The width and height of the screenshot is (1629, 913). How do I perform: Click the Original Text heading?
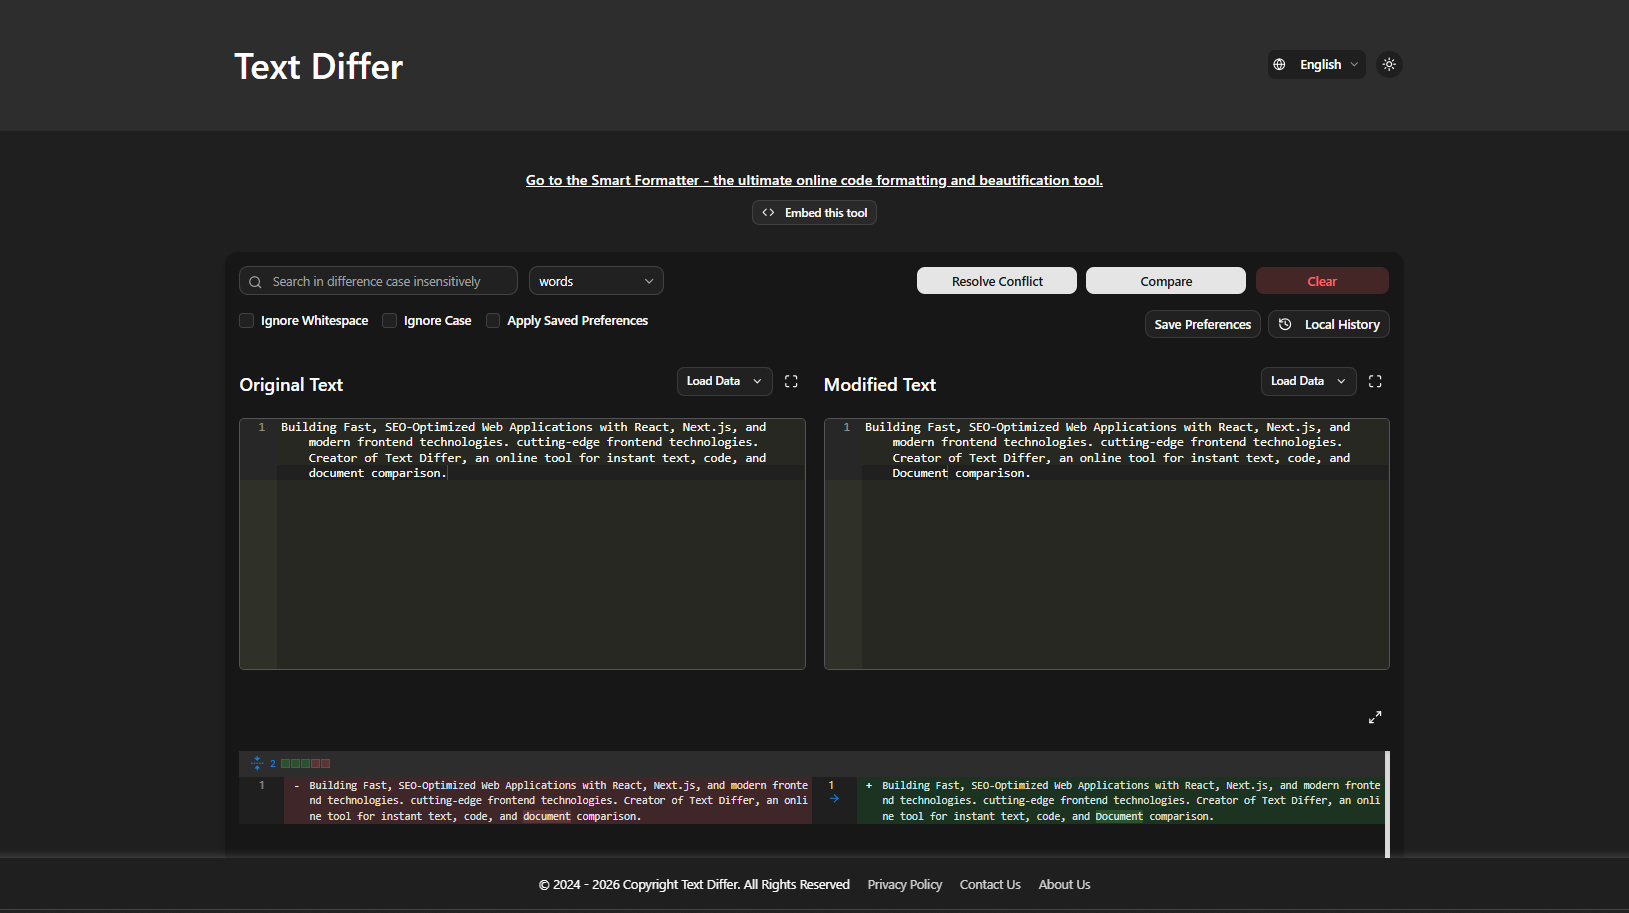click(291, 385)
